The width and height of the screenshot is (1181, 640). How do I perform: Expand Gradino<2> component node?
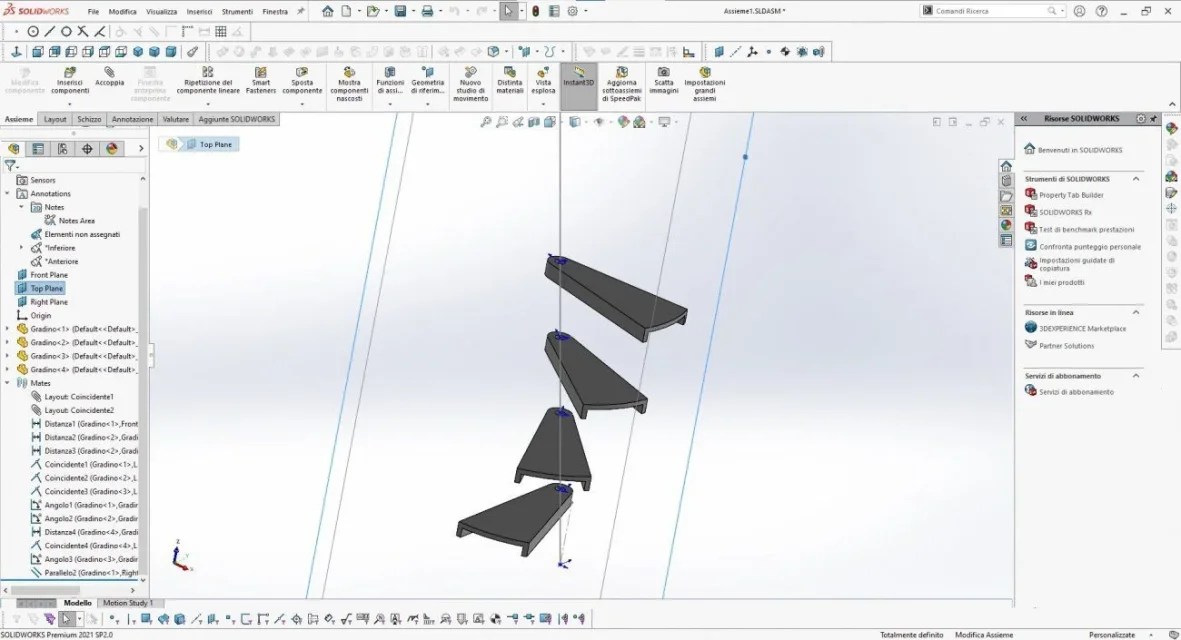[x=8, y=343]
